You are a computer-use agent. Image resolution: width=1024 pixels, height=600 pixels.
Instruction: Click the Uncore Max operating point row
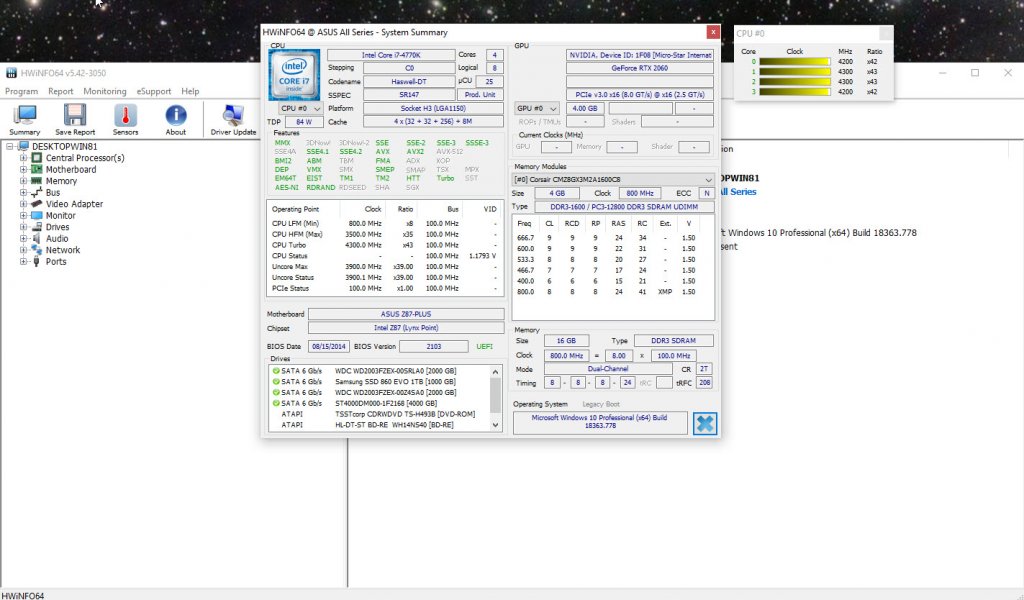385,266
